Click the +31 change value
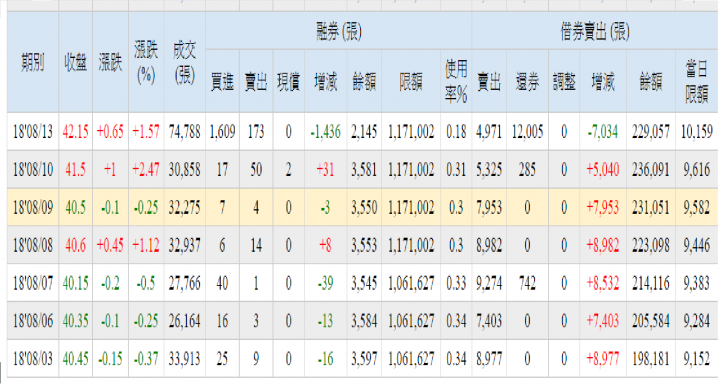Image resolution: width=720 pixels, height=386 pixels. point(326,170)
